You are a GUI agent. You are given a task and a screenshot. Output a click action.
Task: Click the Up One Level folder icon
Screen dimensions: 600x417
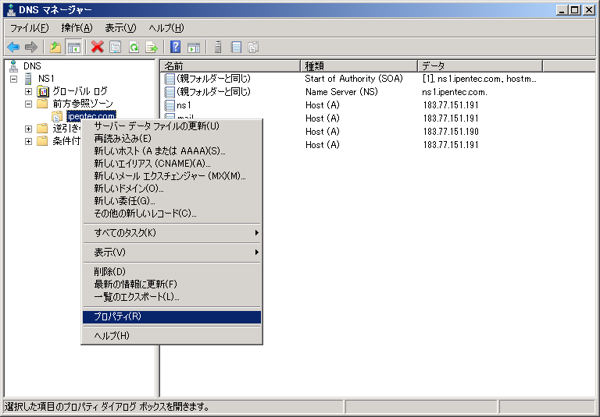(x=55, y=47)
